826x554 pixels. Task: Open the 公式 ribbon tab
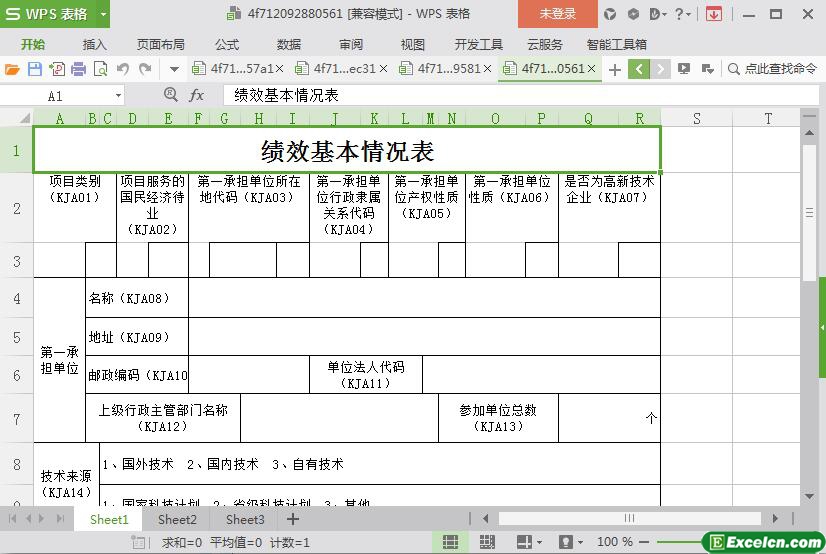[227, 44]
